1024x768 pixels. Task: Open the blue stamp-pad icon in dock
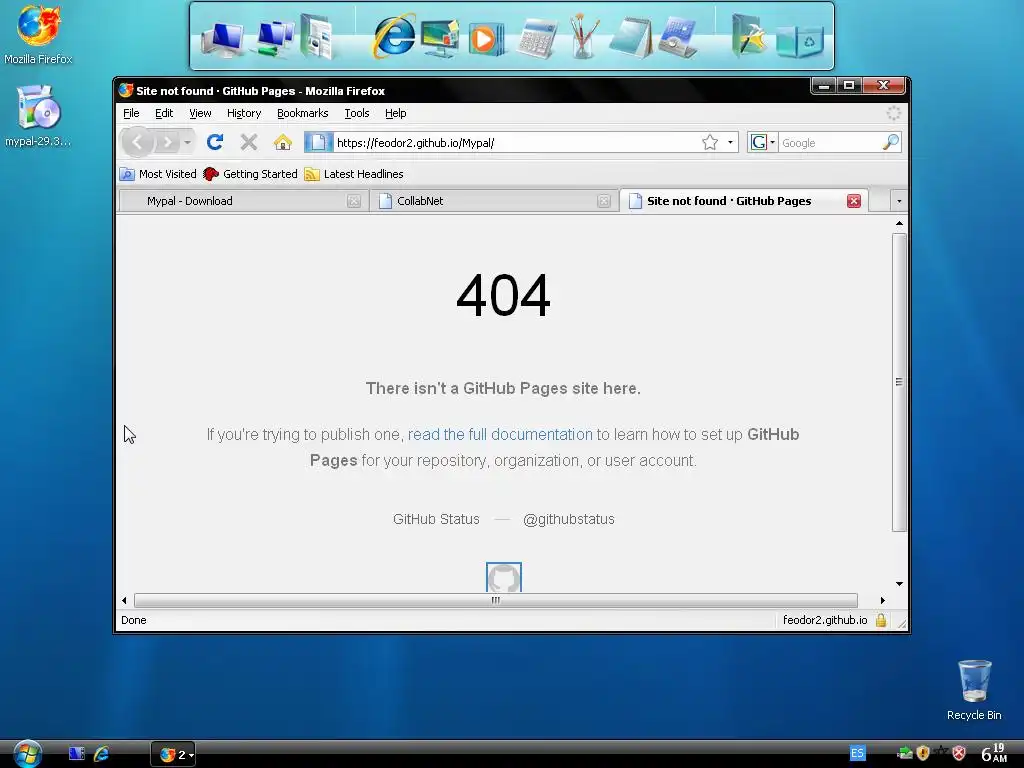pyautogui.click(x=678, y=38)
